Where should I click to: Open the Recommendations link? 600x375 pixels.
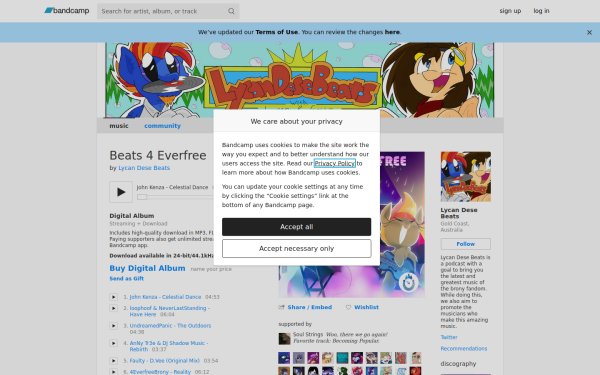click(464, 349)
